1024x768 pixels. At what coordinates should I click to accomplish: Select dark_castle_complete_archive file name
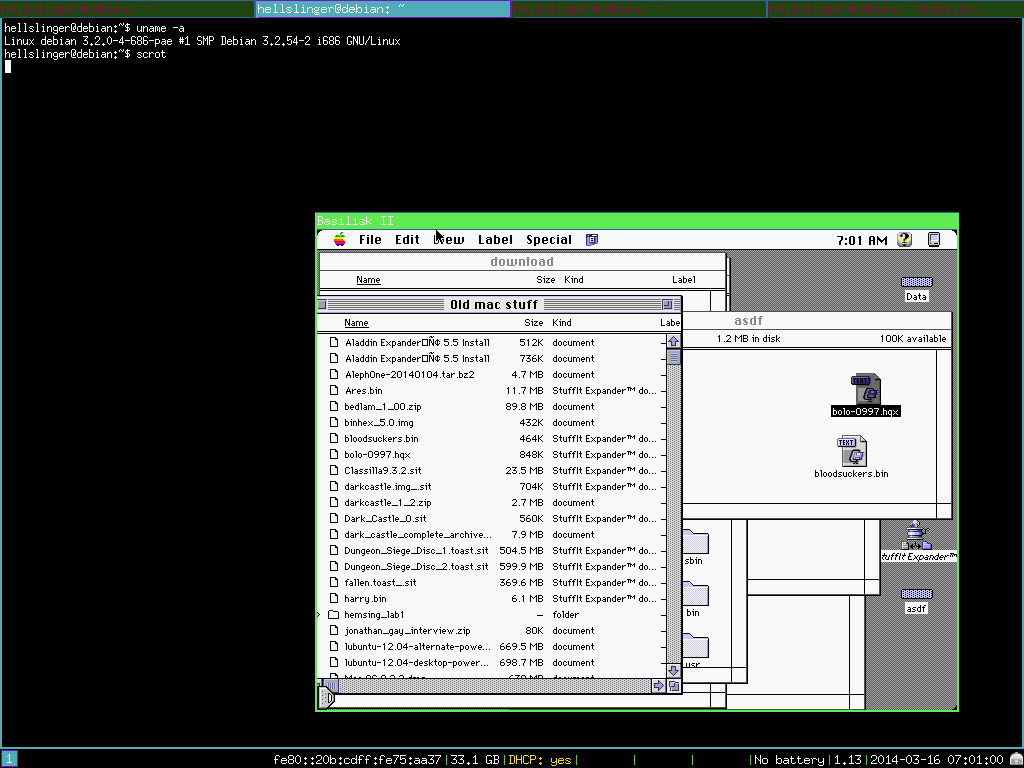pyautogui.click(x=418, y=534)
